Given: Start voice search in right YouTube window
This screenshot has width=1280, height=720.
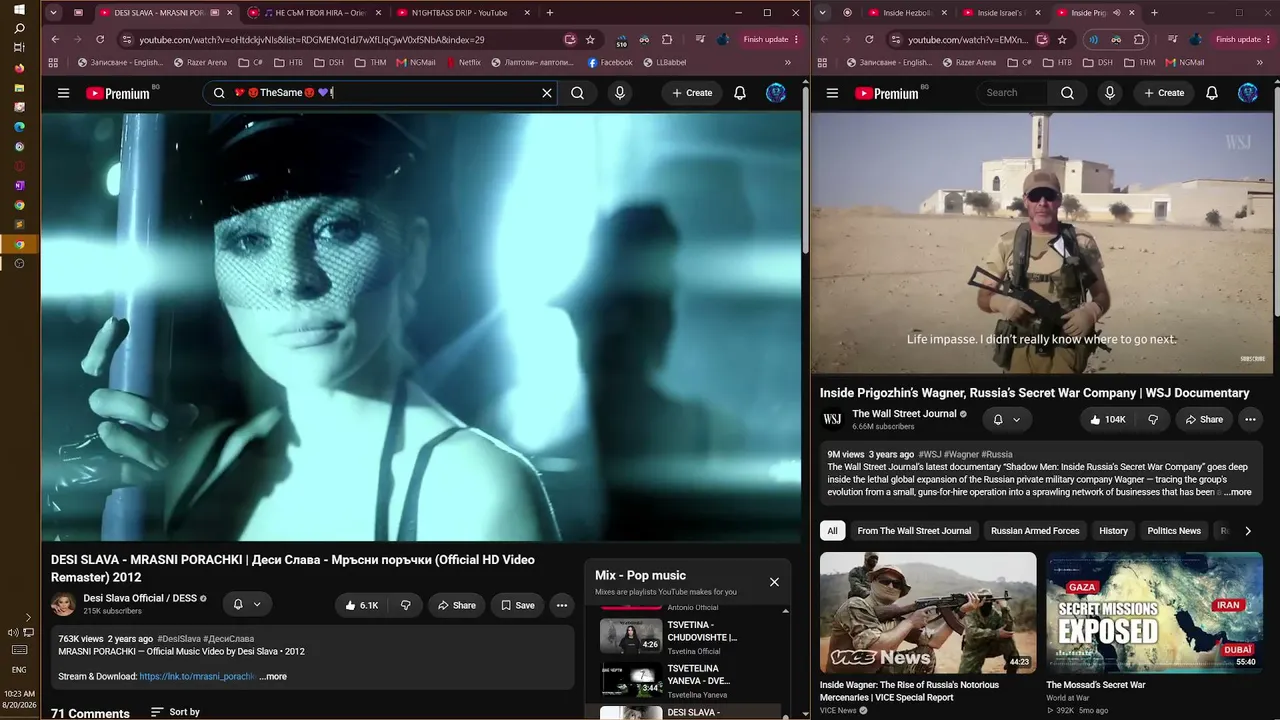Looking at the screenshot, I should pyautogui.click(x=1109, y=93).
